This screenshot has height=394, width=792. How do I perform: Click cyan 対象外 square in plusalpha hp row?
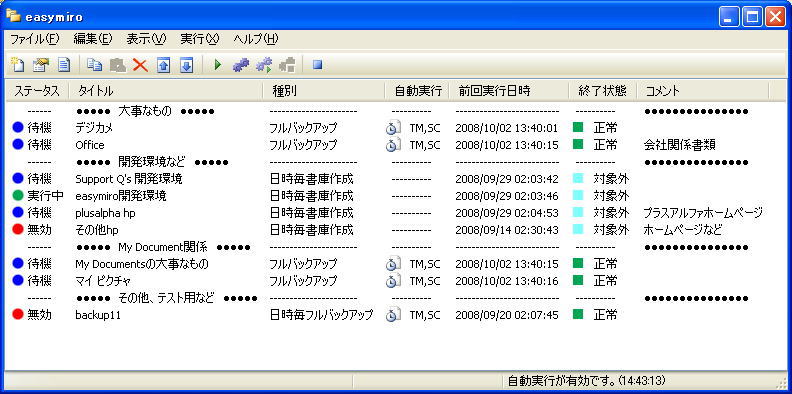coord(578,212)
